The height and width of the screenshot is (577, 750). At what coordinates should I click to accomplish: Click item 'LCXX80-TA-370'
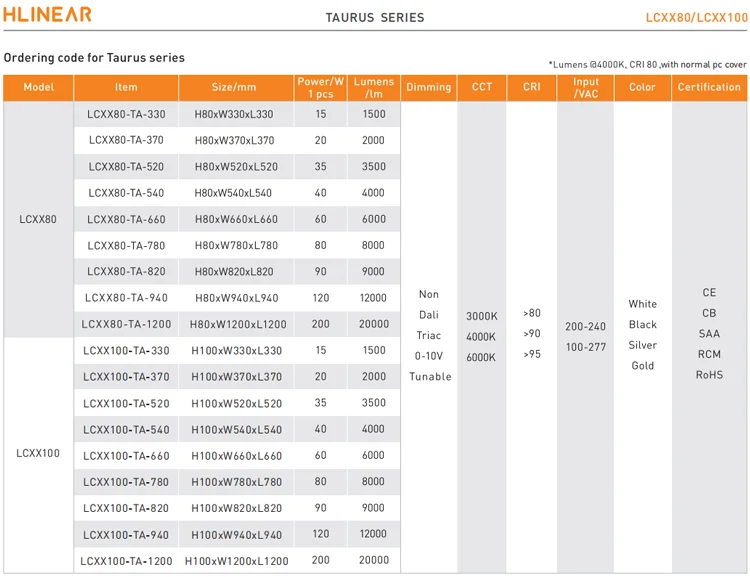coord(126,140)
